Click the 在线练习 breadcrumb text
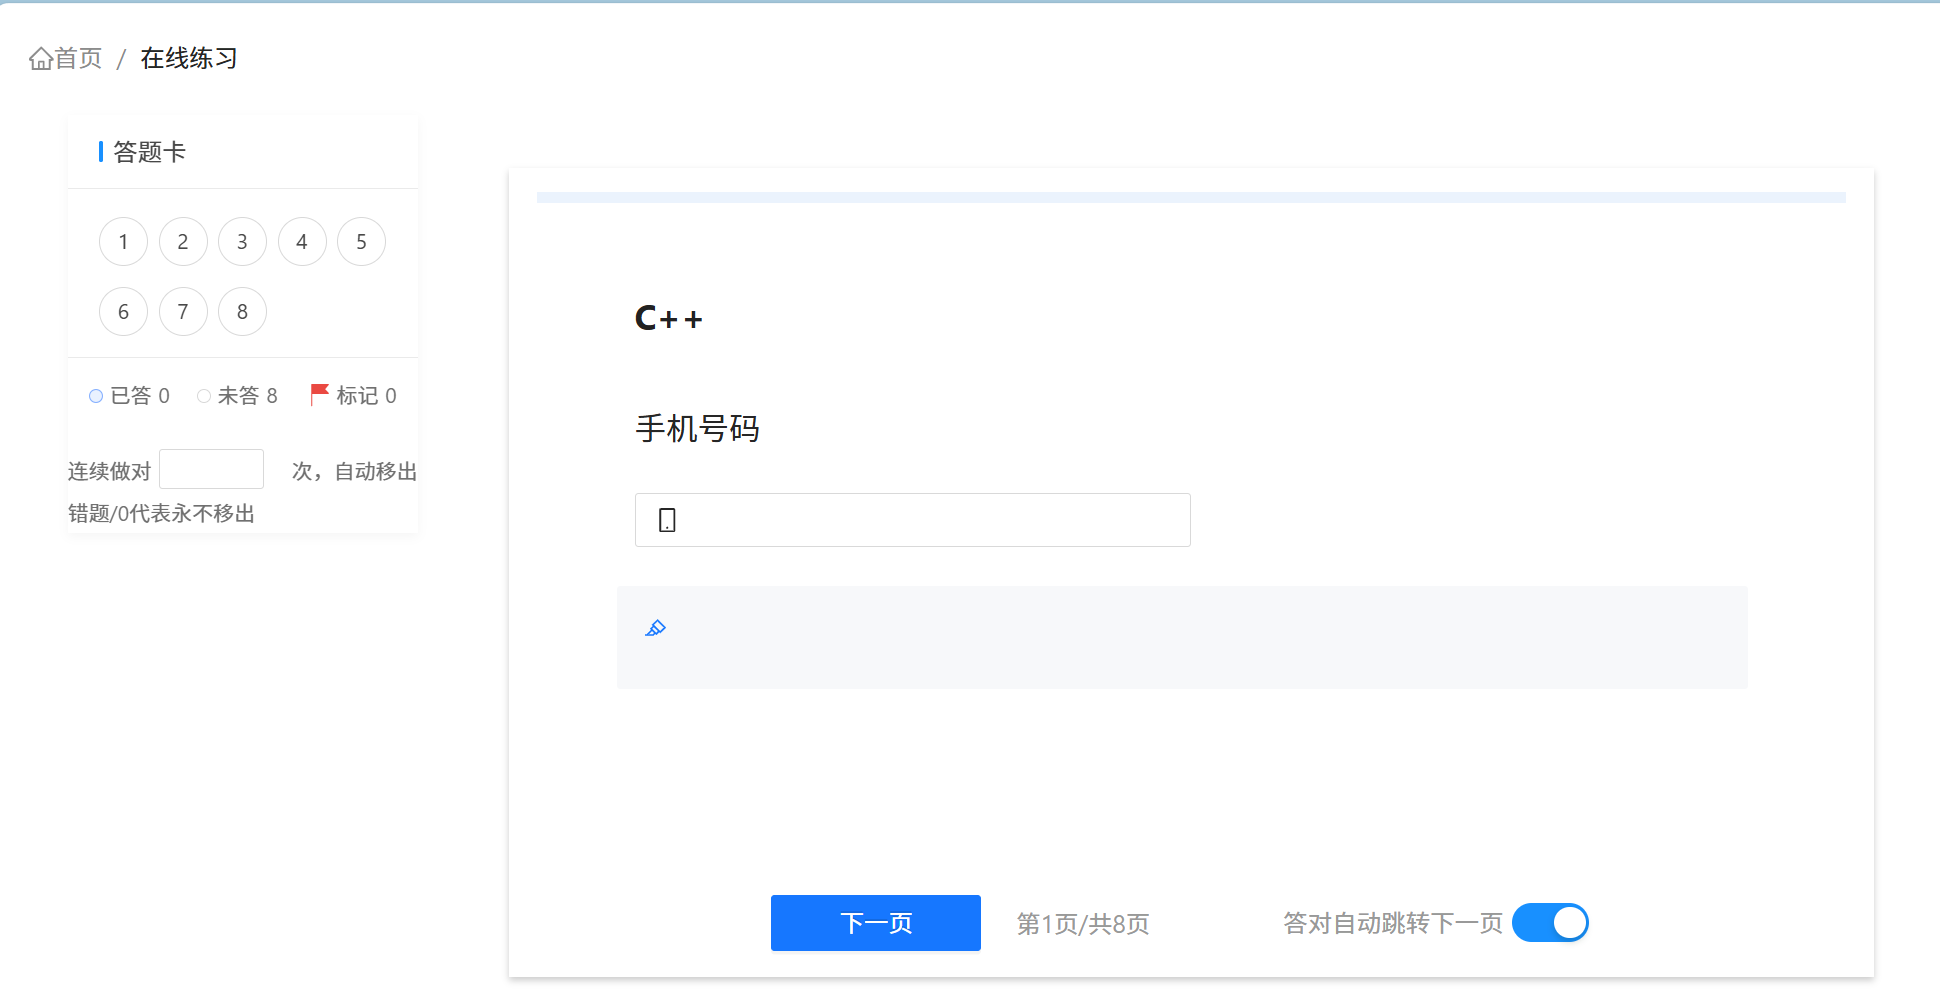The width and height of the screenshot is (1940, 997). coord(189,59)
